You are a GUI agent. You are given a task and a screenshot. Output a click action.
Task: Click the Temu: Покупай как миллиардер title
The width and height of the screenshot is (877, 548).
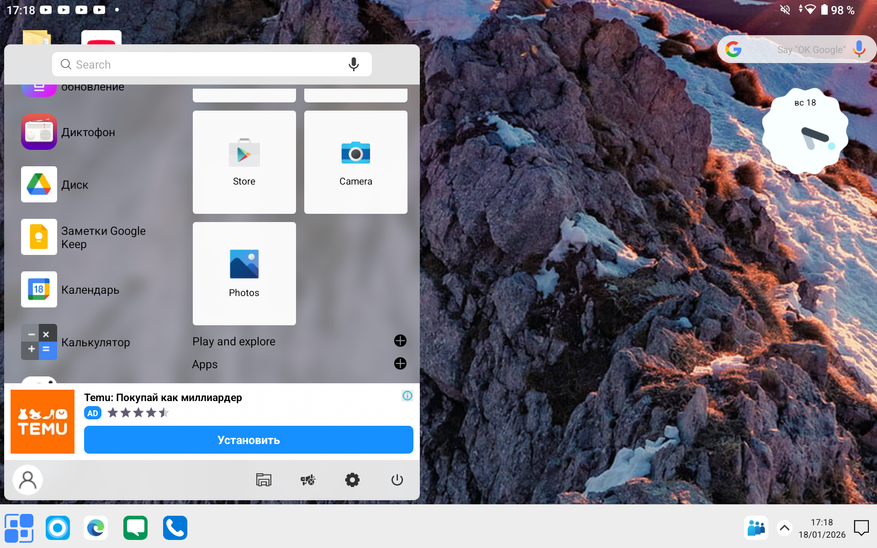pos(163,398)
